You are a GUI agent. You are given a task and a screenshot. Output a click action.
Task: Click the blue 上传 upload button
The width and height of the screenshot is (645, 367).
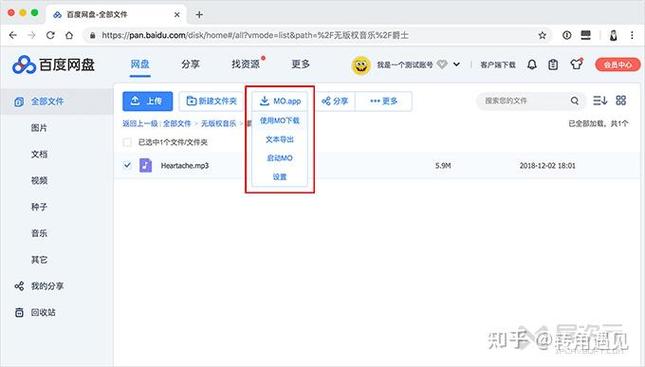148,101
